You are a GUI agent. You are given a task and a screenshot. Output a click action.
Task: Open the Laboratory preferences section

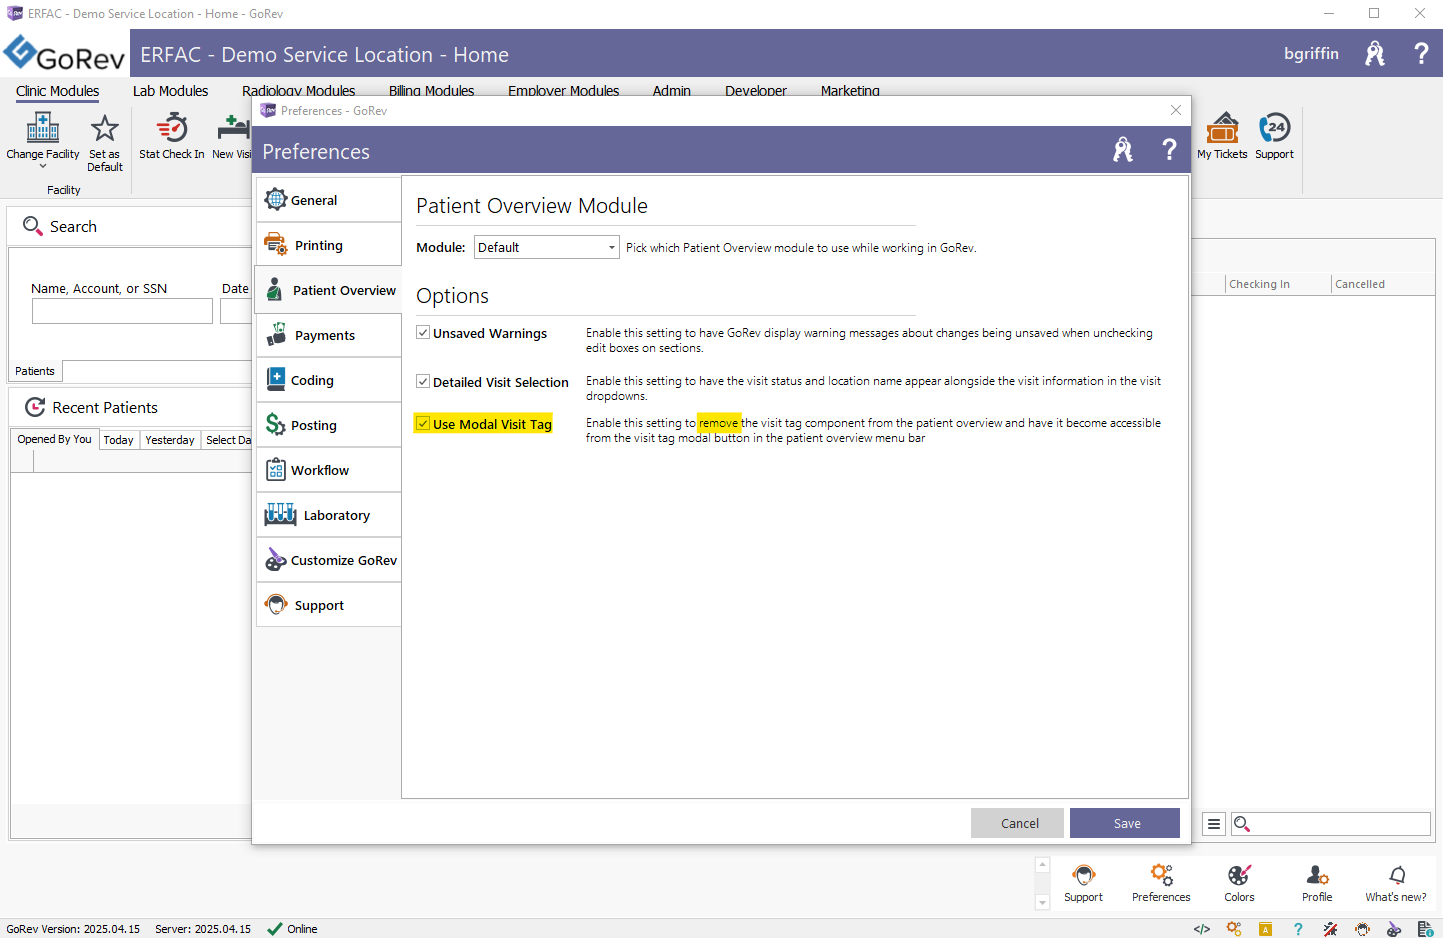tap(328, 515)
